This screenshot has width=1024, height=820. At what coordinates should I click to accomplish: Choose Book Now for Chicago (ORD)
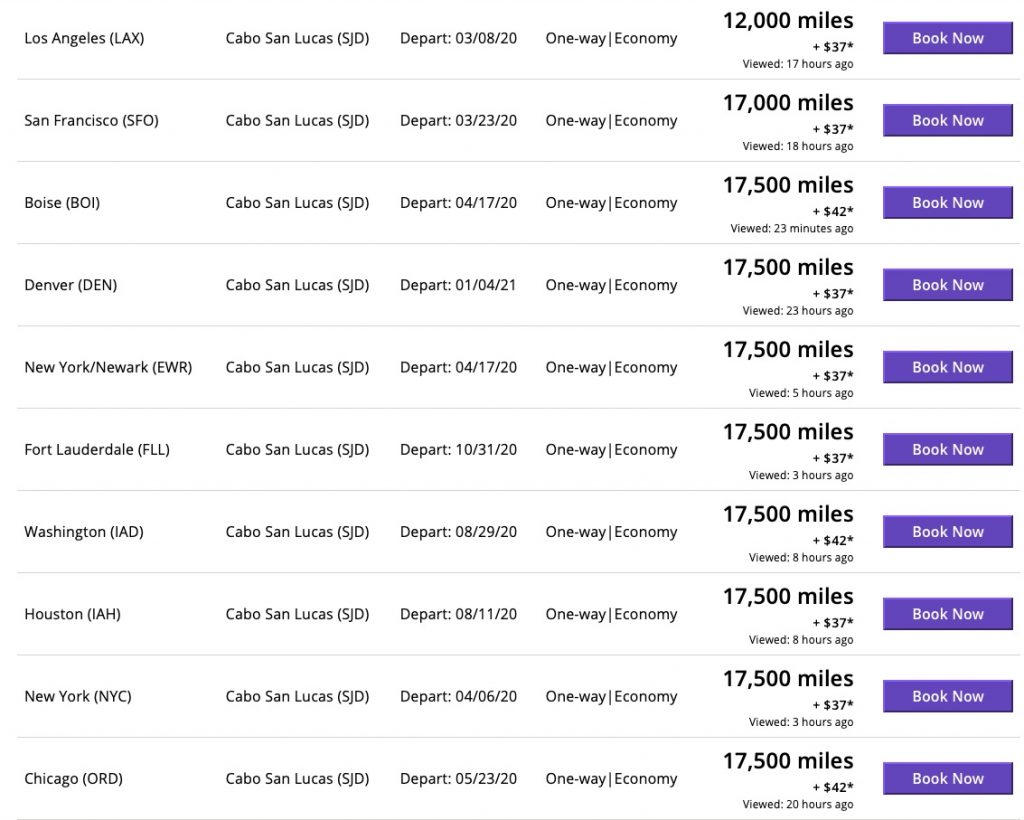(947, 779)
